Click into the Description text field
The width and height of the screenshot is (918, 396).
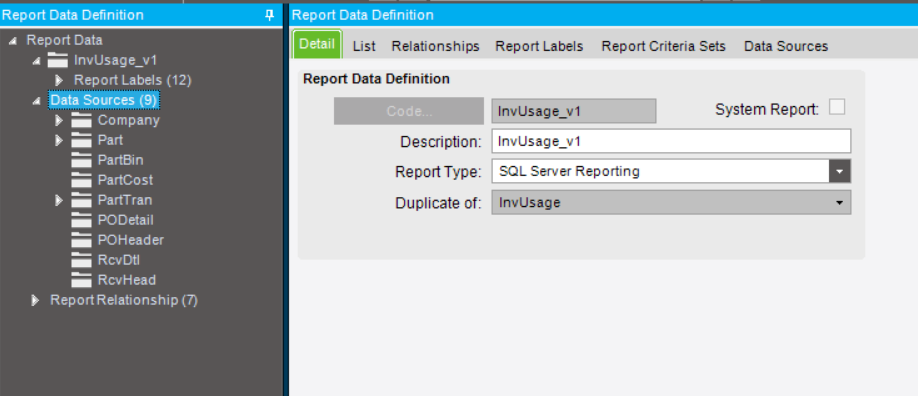[671, 141]
